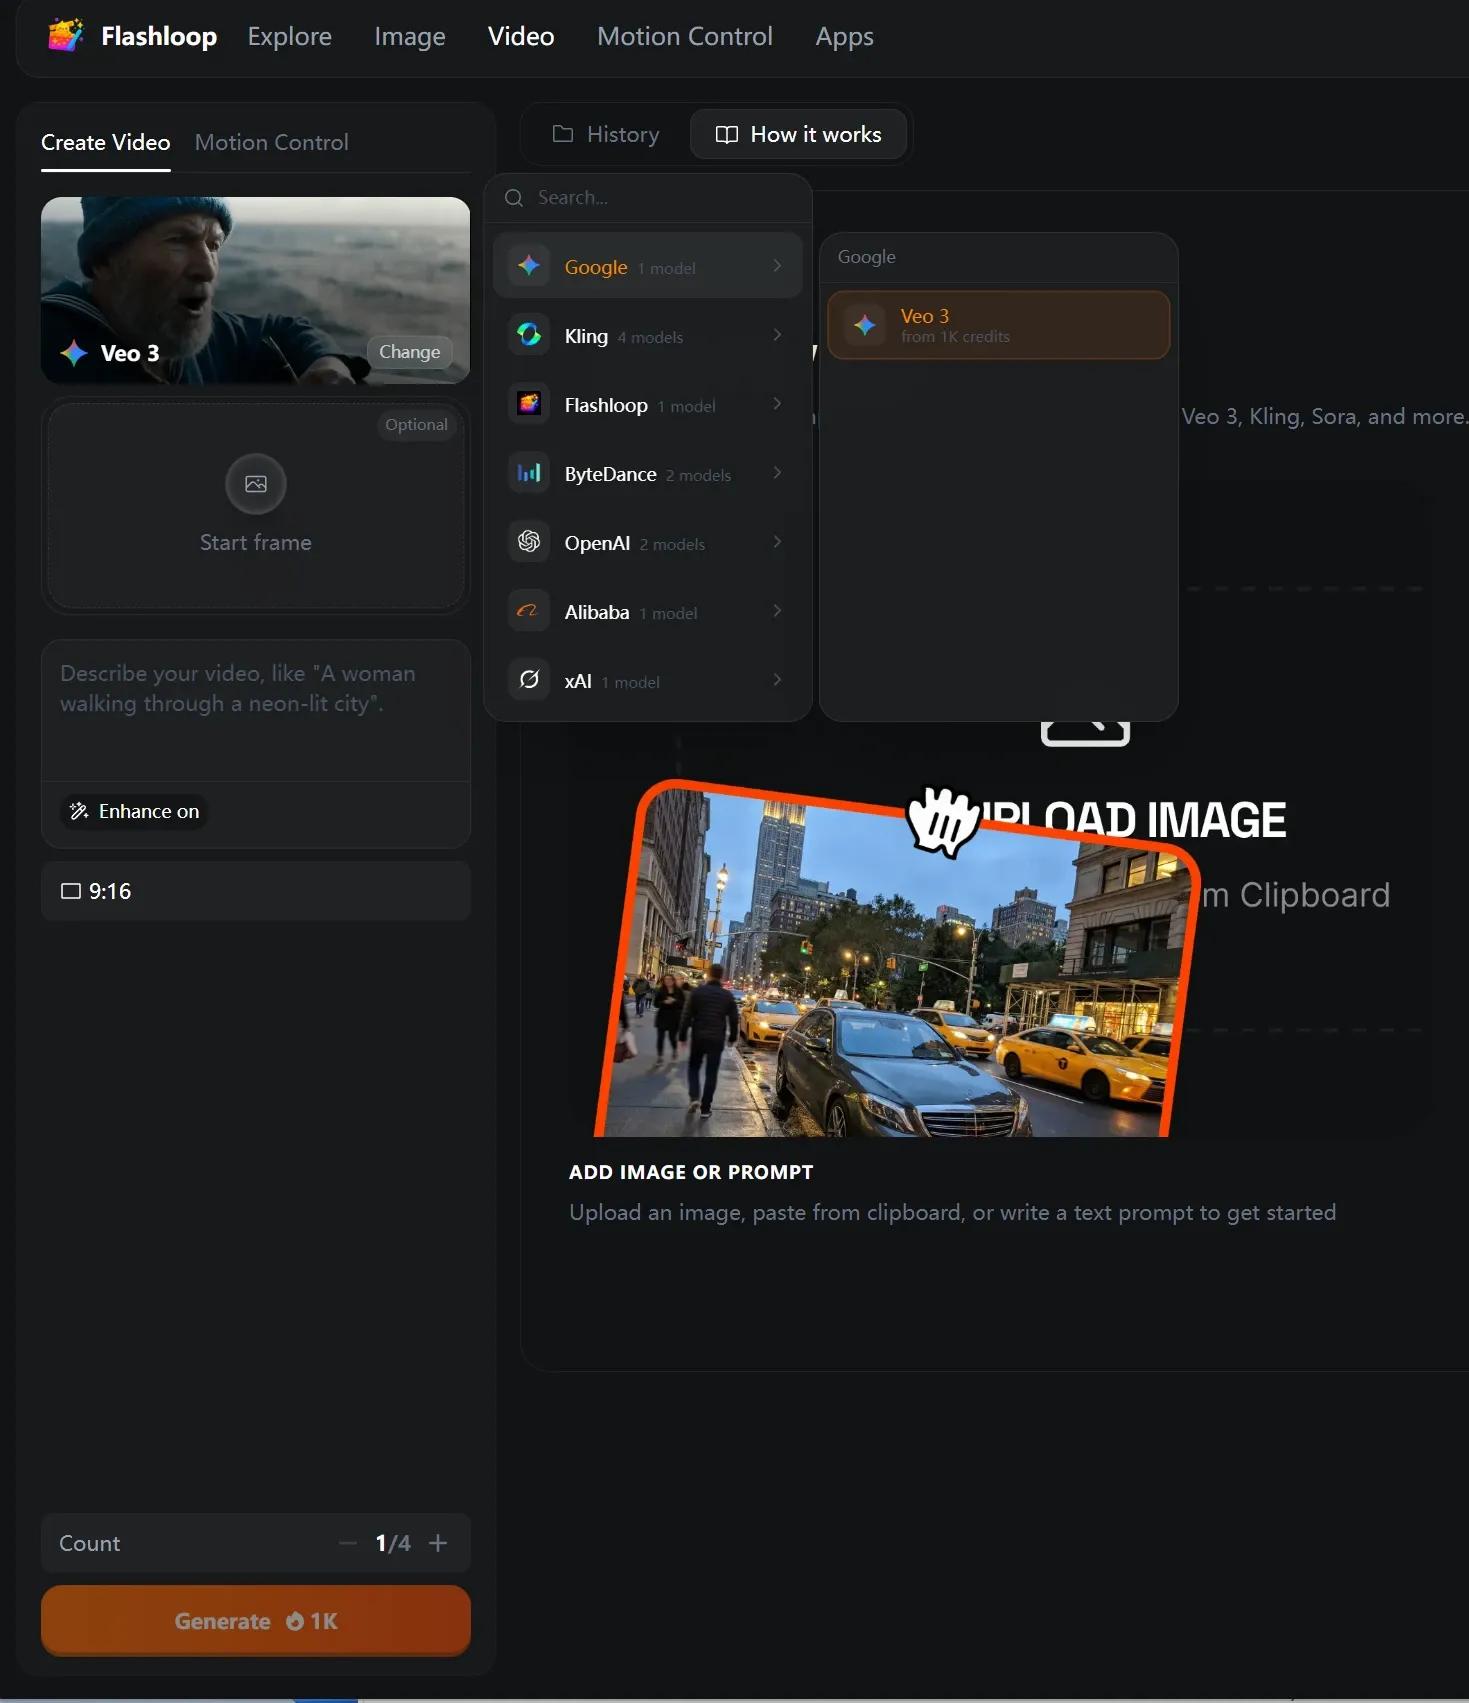This screenshot has width=1469, height=1703.
Task: Click the Change model button
Action: [410, 352]
